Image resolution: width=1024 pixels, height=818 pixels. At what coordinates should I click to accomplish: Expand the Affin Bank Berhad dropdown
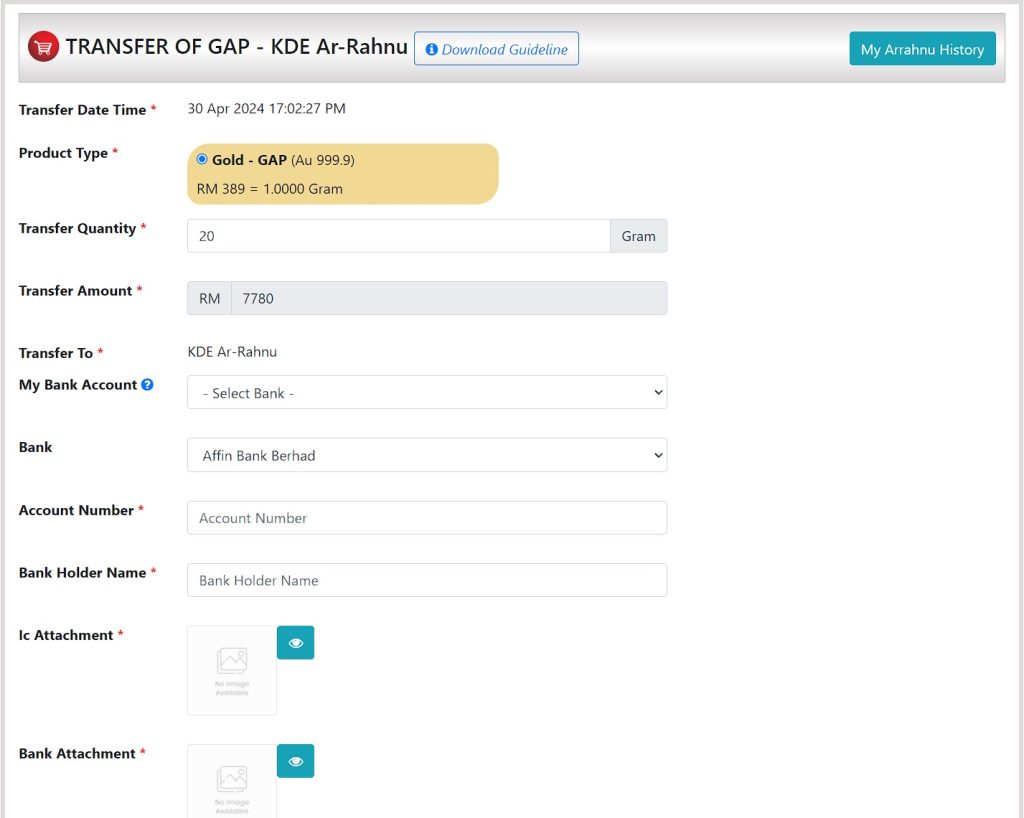(x=427, y=455)
